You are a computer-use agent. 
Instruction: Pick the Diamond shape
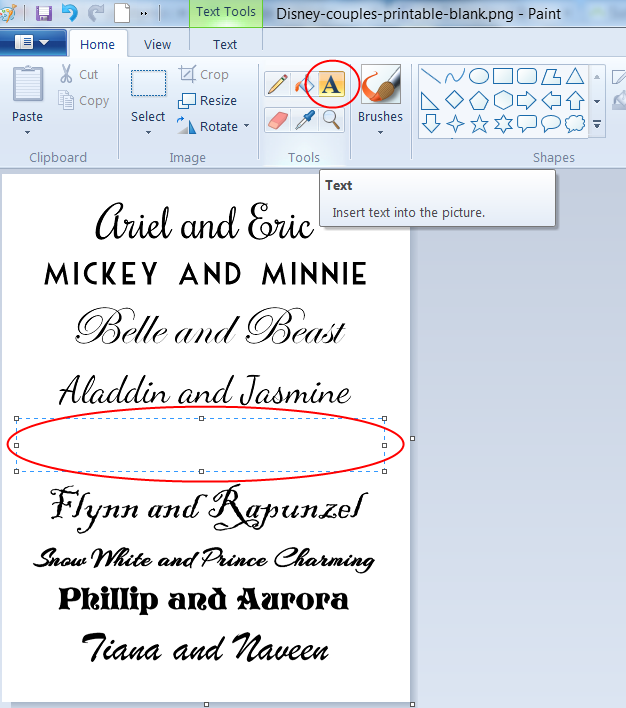454,100
